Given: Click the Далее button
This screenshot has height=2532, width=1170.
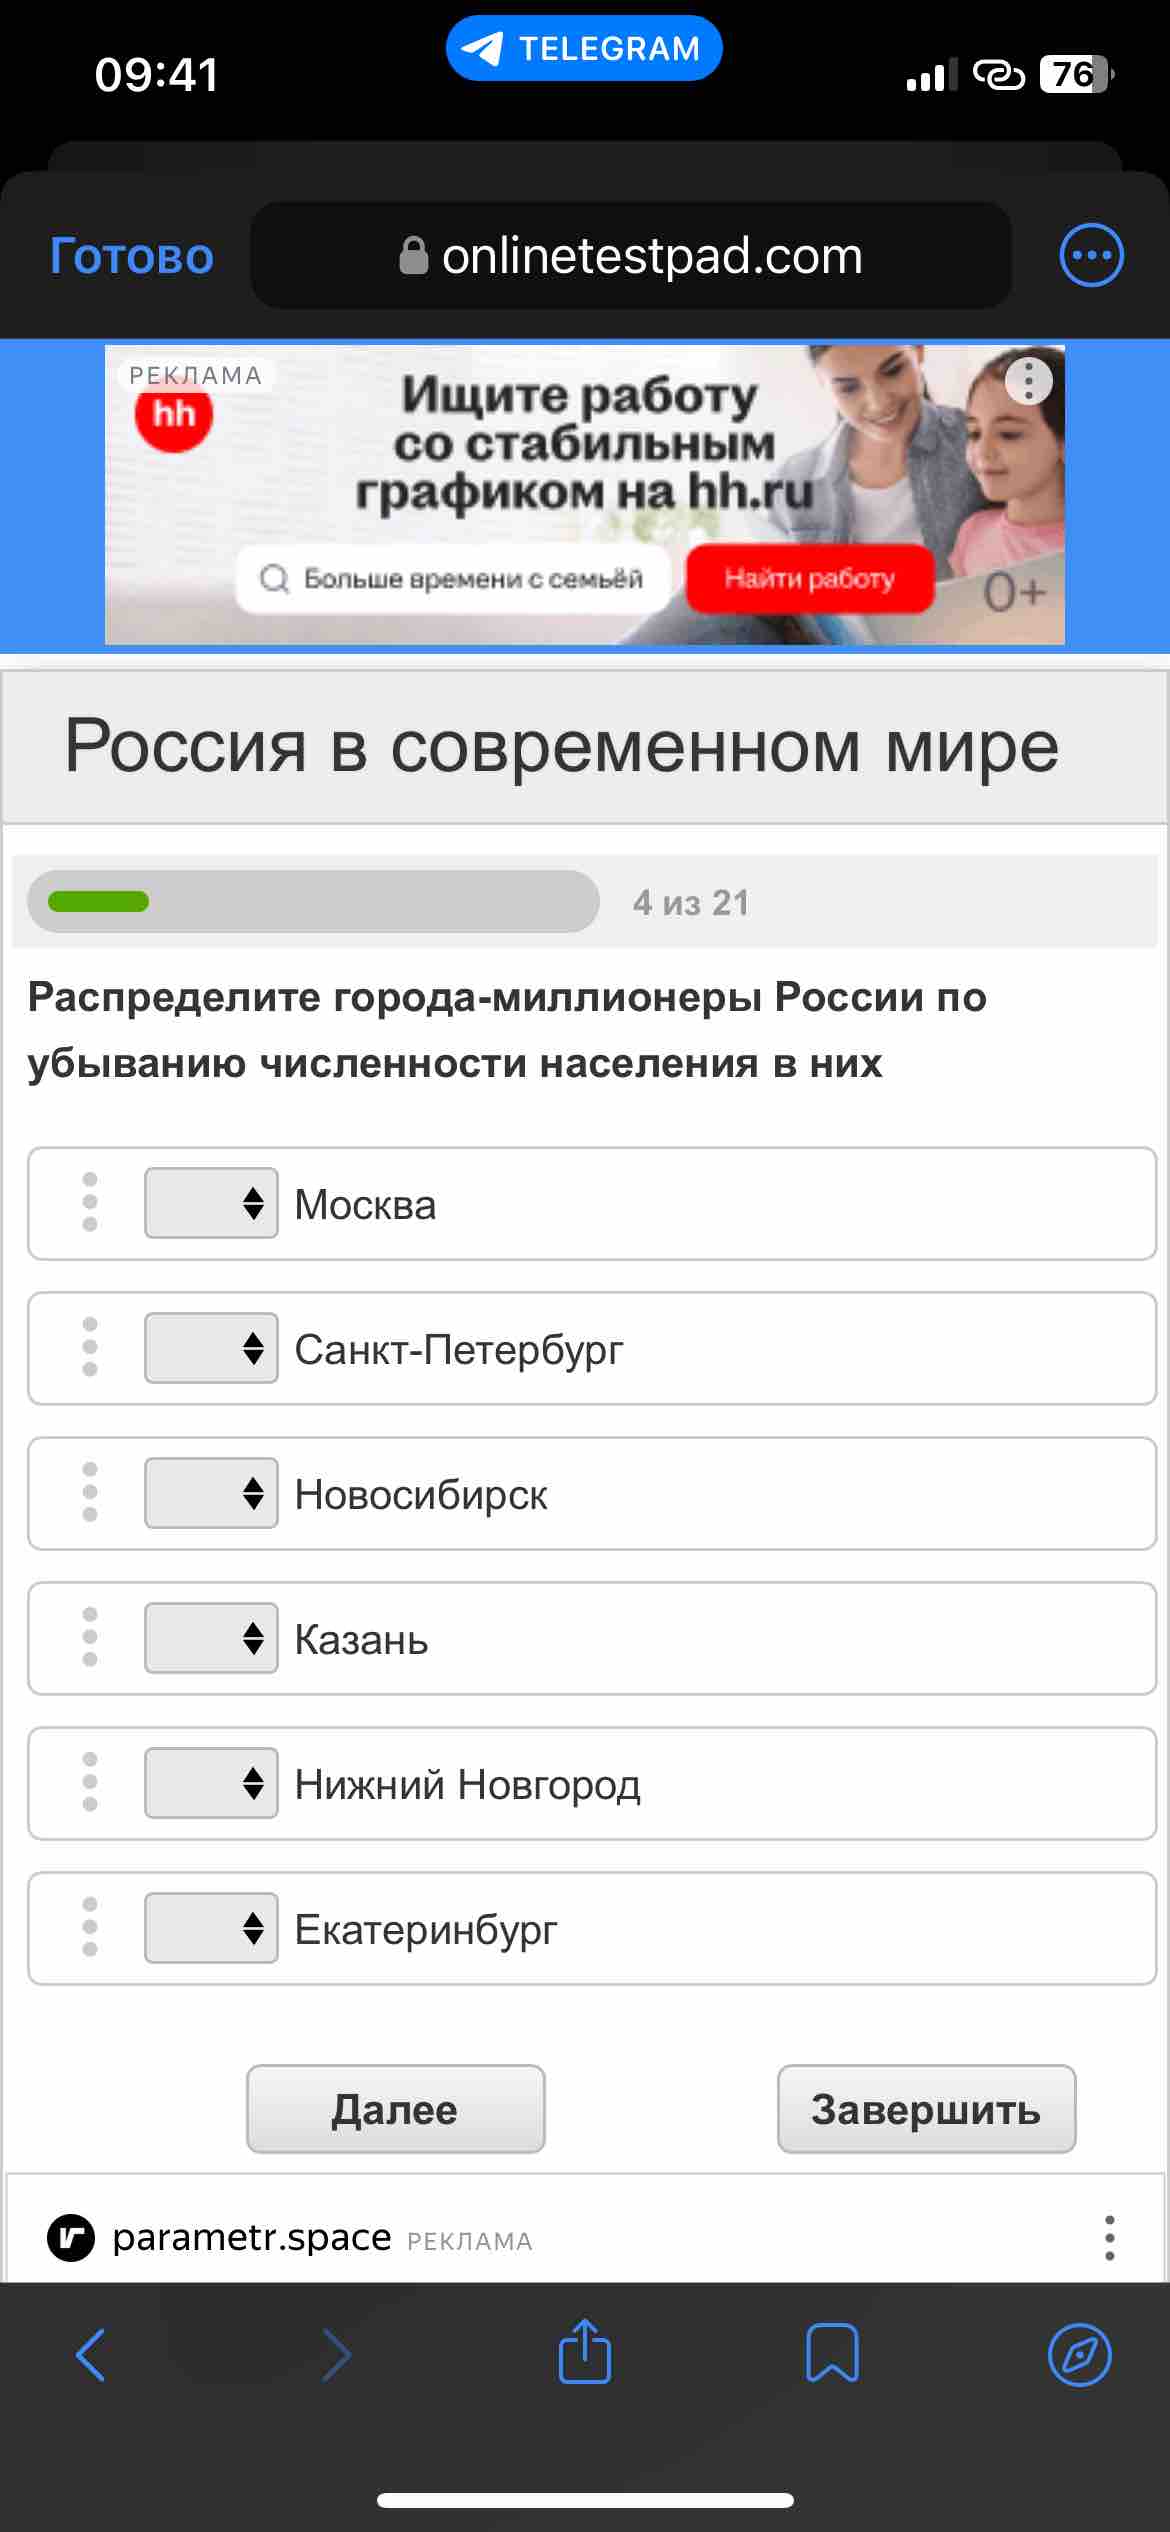Looking at the screenshot, I should point(396,2109).
